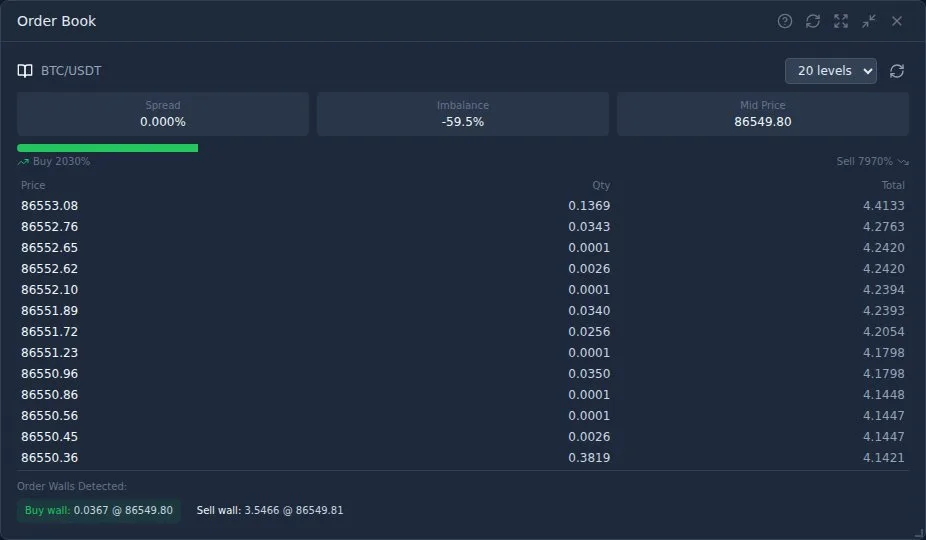Open the help icon in title bar
926x540 pixels.
point(784,21)
